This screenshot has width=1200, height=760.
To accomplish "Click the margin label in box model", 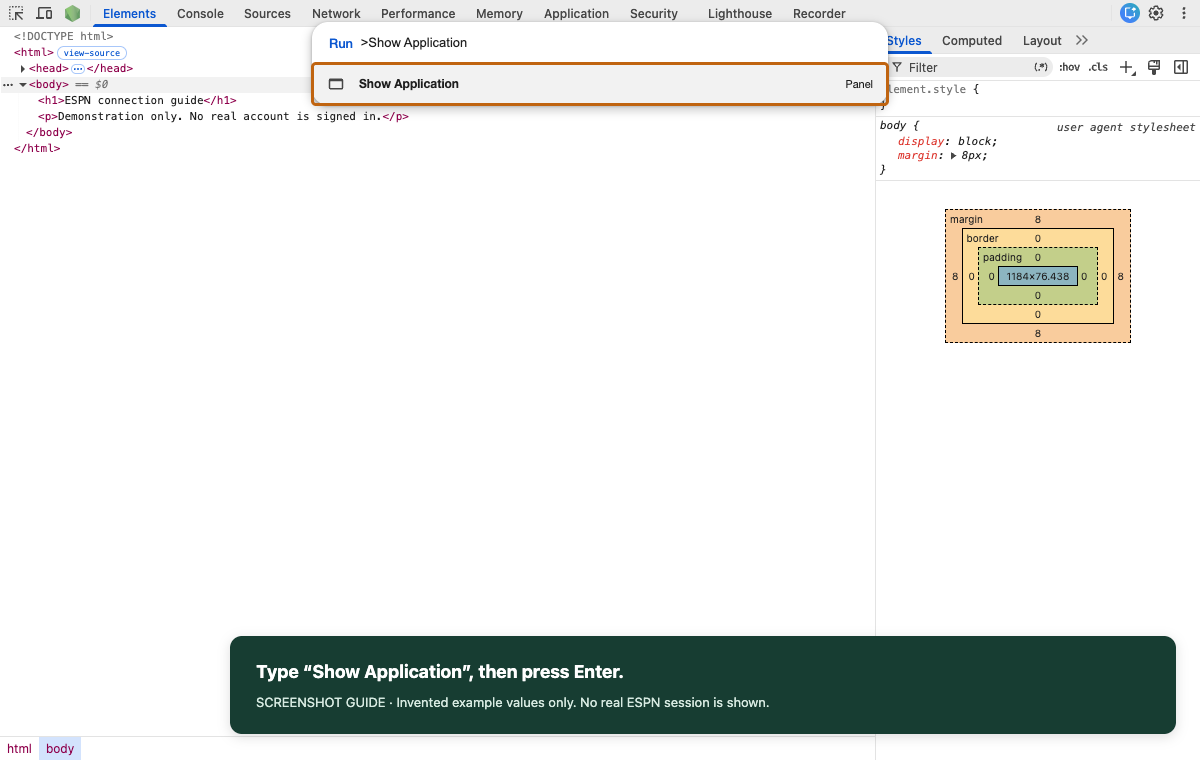I will tap(966, 219).
